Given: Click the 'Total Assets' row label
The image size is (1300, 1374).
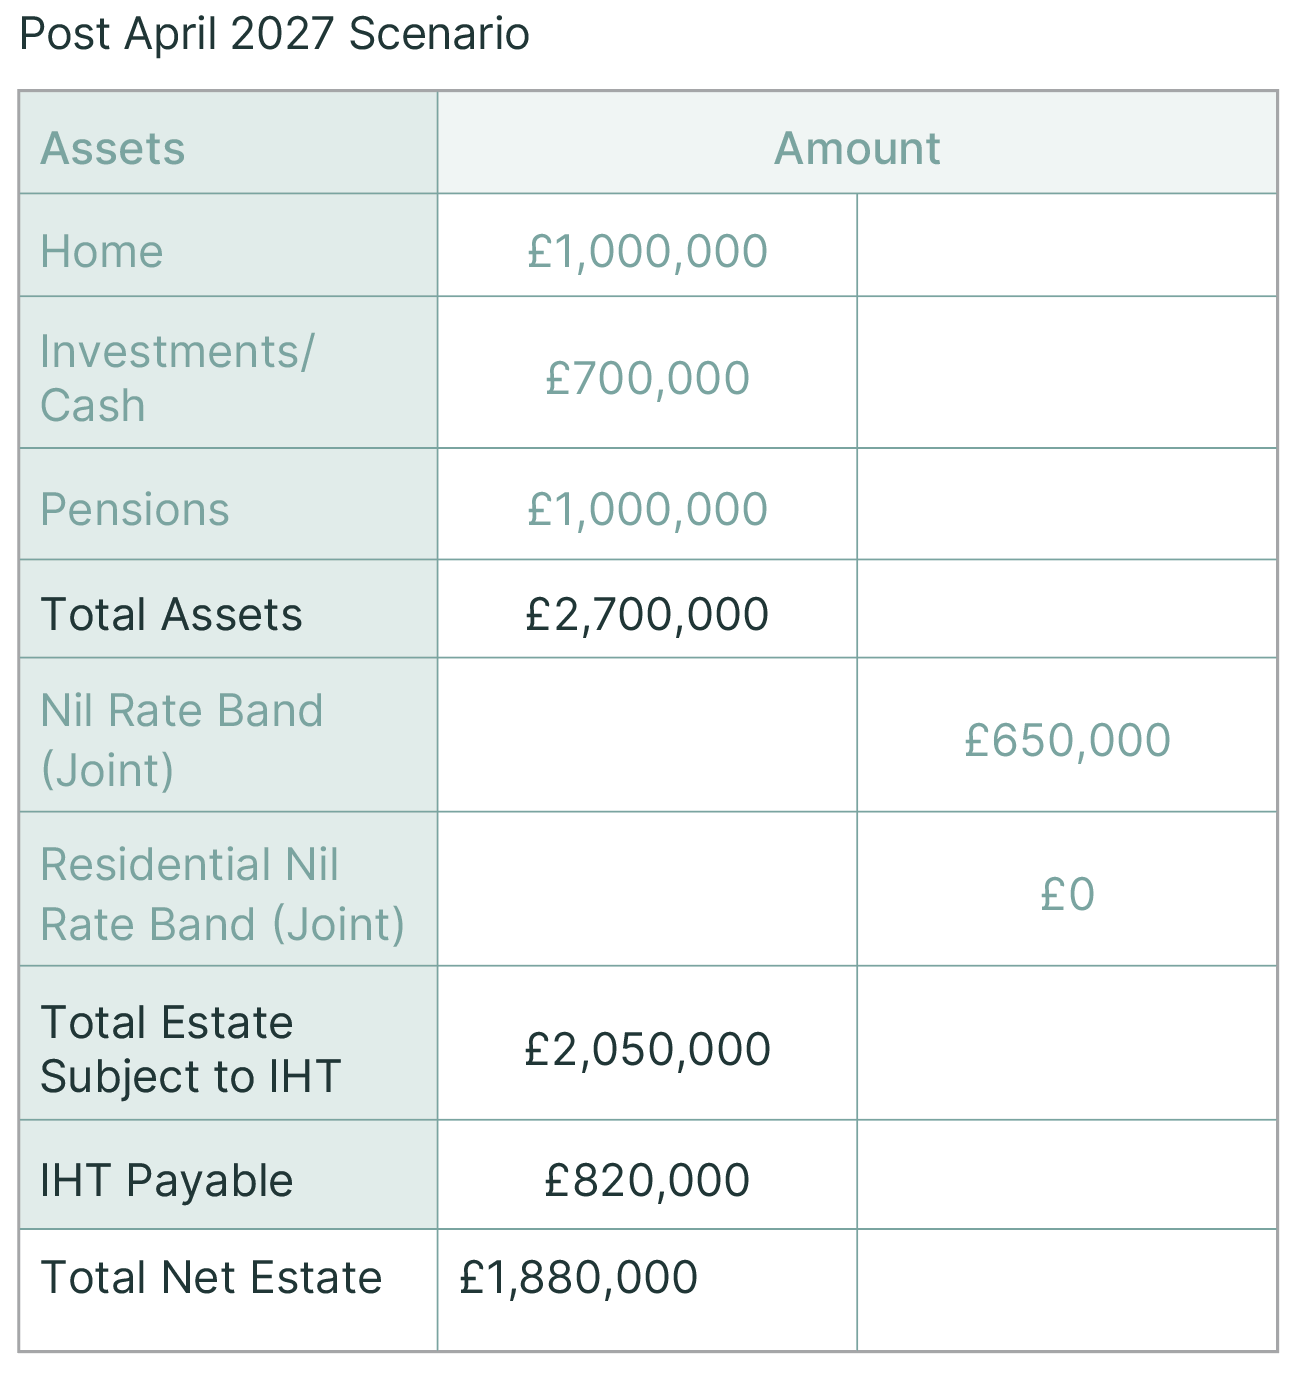Looking at the screenshot, I should 171,614.
